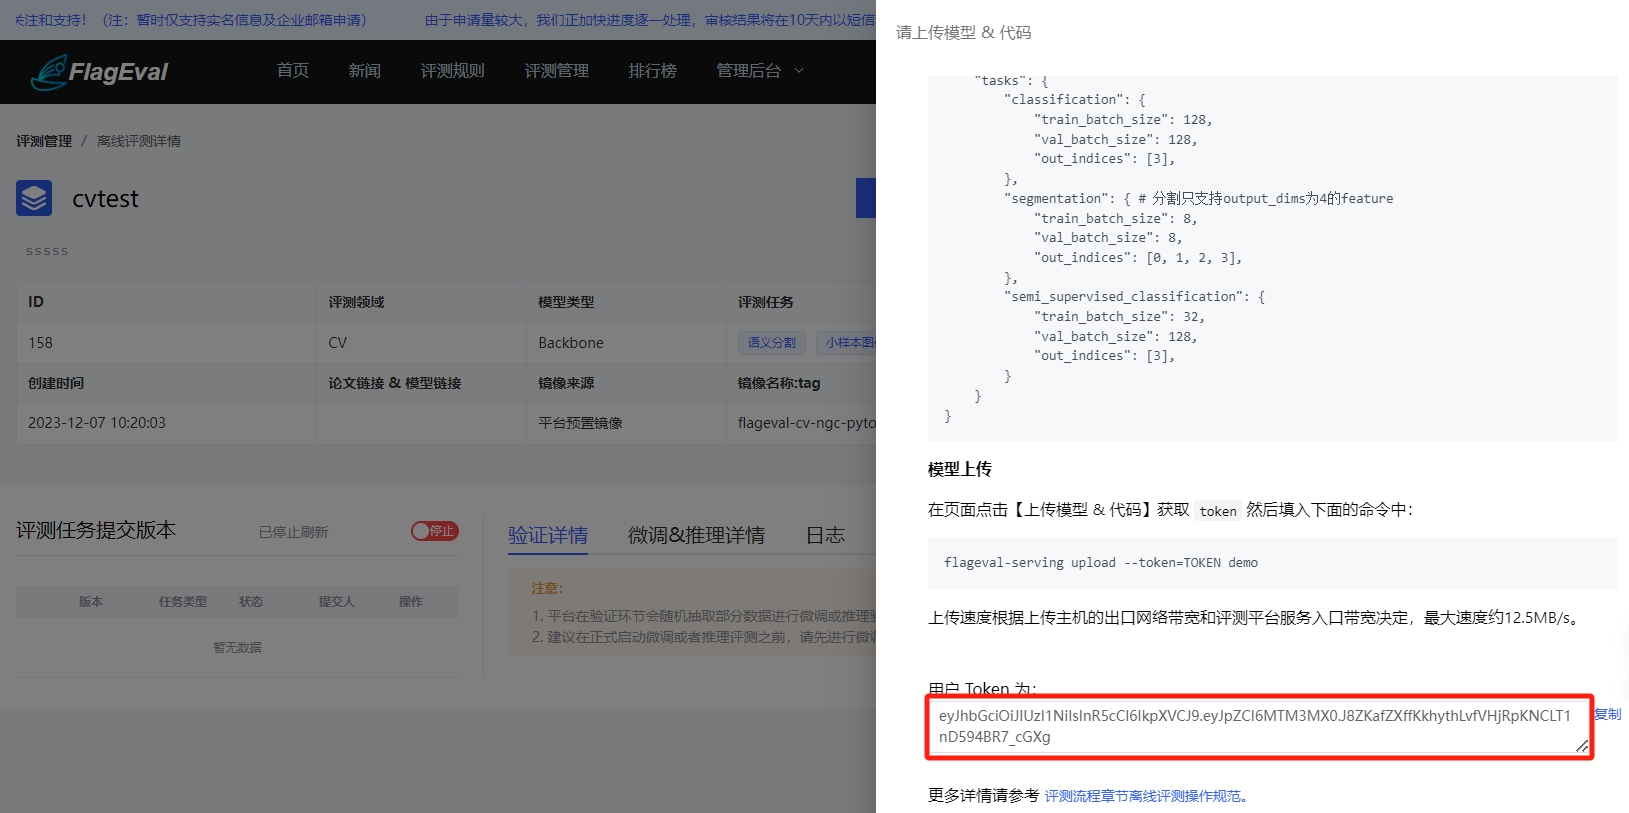1629x813 pixels.
Task: Expand the 管理后台 dropdown menu
Action: point(759,71)
